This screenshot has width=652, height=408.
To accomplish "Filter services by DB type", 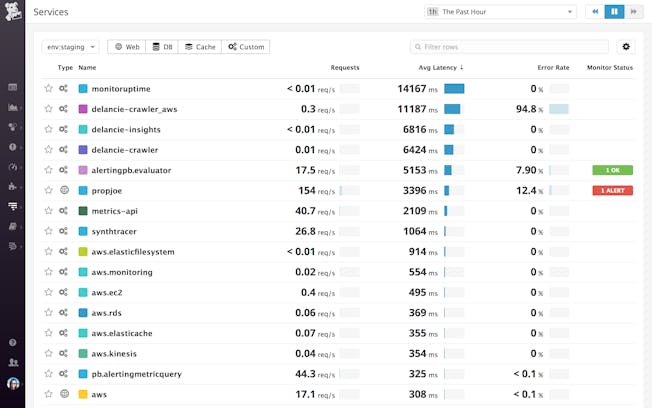I will 162,47.
